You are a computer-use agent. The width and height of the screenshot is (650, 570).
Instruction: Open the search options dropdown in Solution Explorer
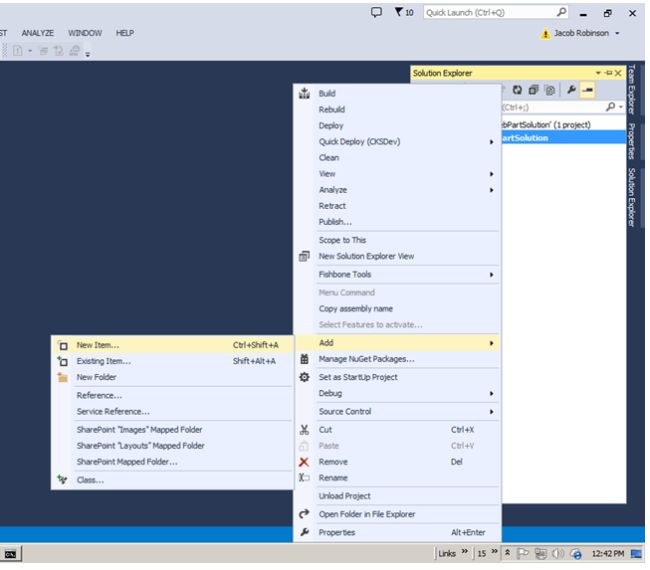[x=621, y=107]
